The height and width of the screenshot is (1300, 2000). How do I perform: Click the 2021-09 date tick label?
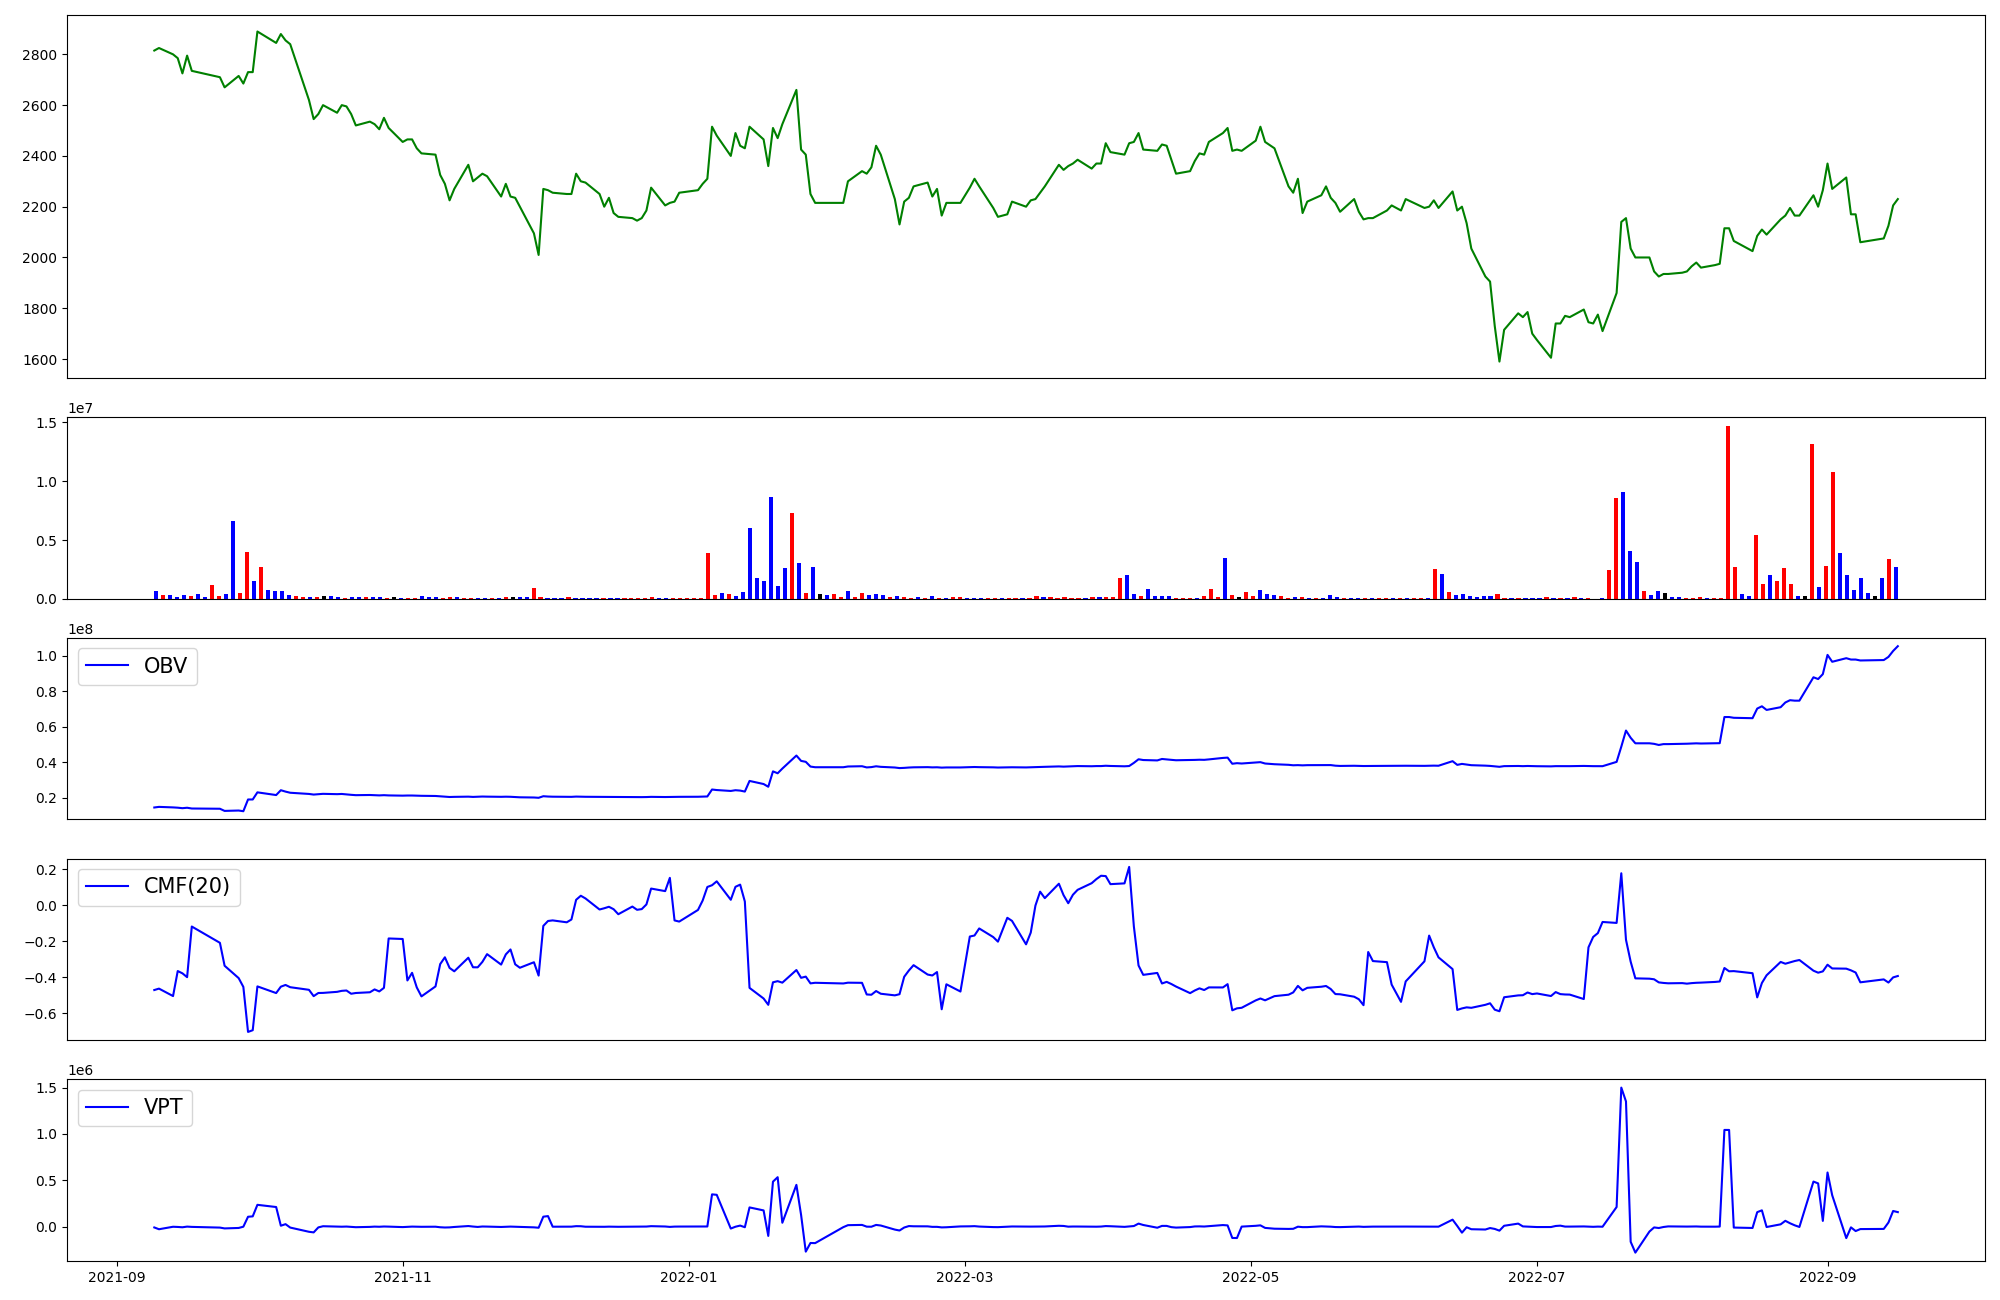pyautogui.click(x=118, y=1277)
